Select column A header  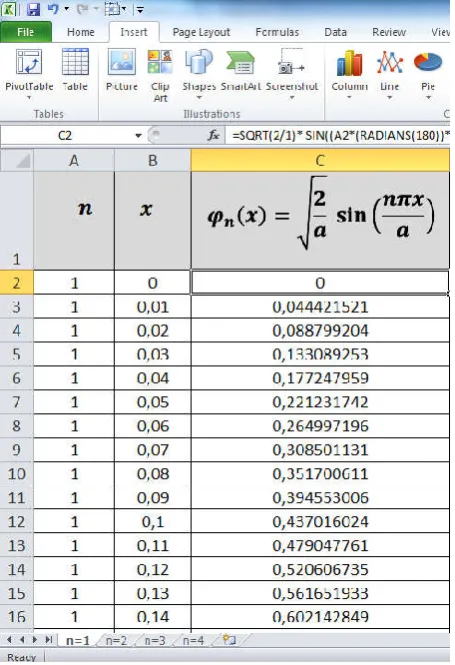(x=74, y=160)
